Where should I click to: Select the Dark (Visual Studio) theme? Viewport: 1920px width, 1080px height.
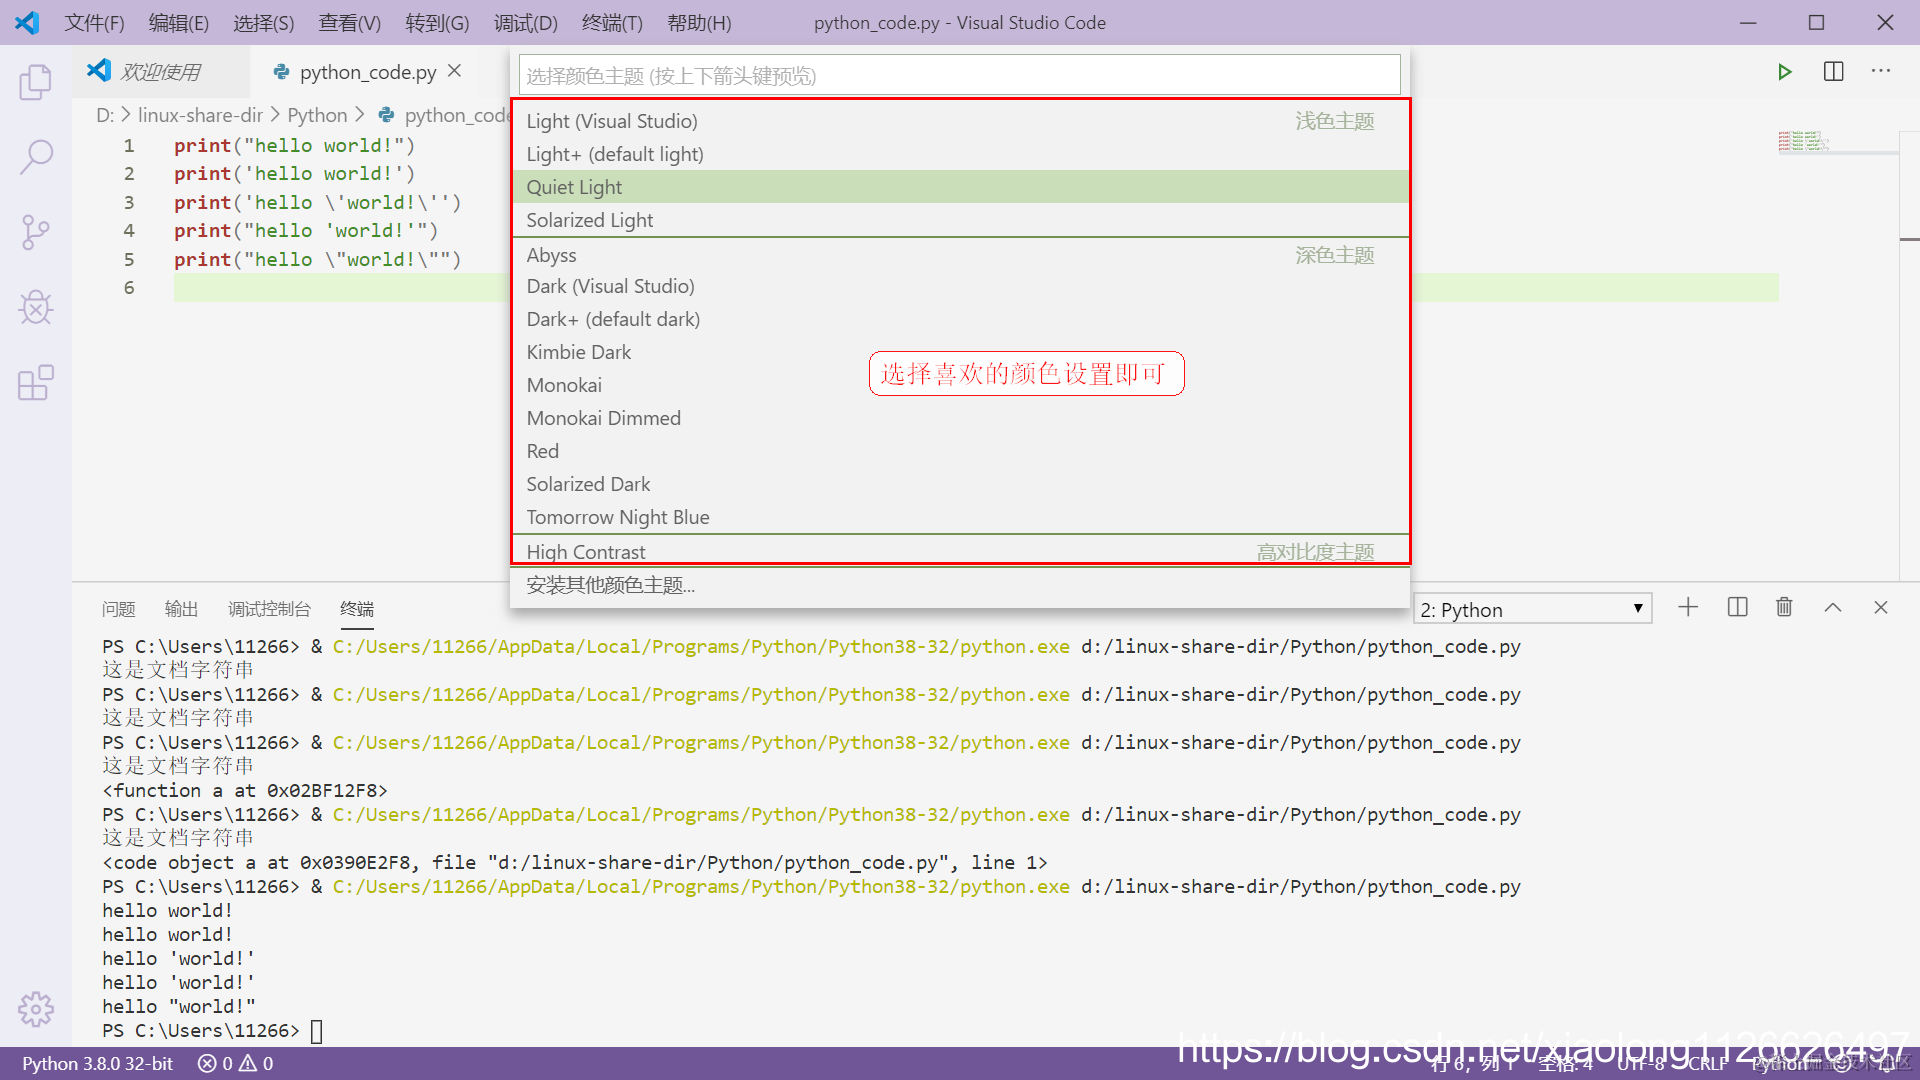pyautogui.click(x=959, y=286)
